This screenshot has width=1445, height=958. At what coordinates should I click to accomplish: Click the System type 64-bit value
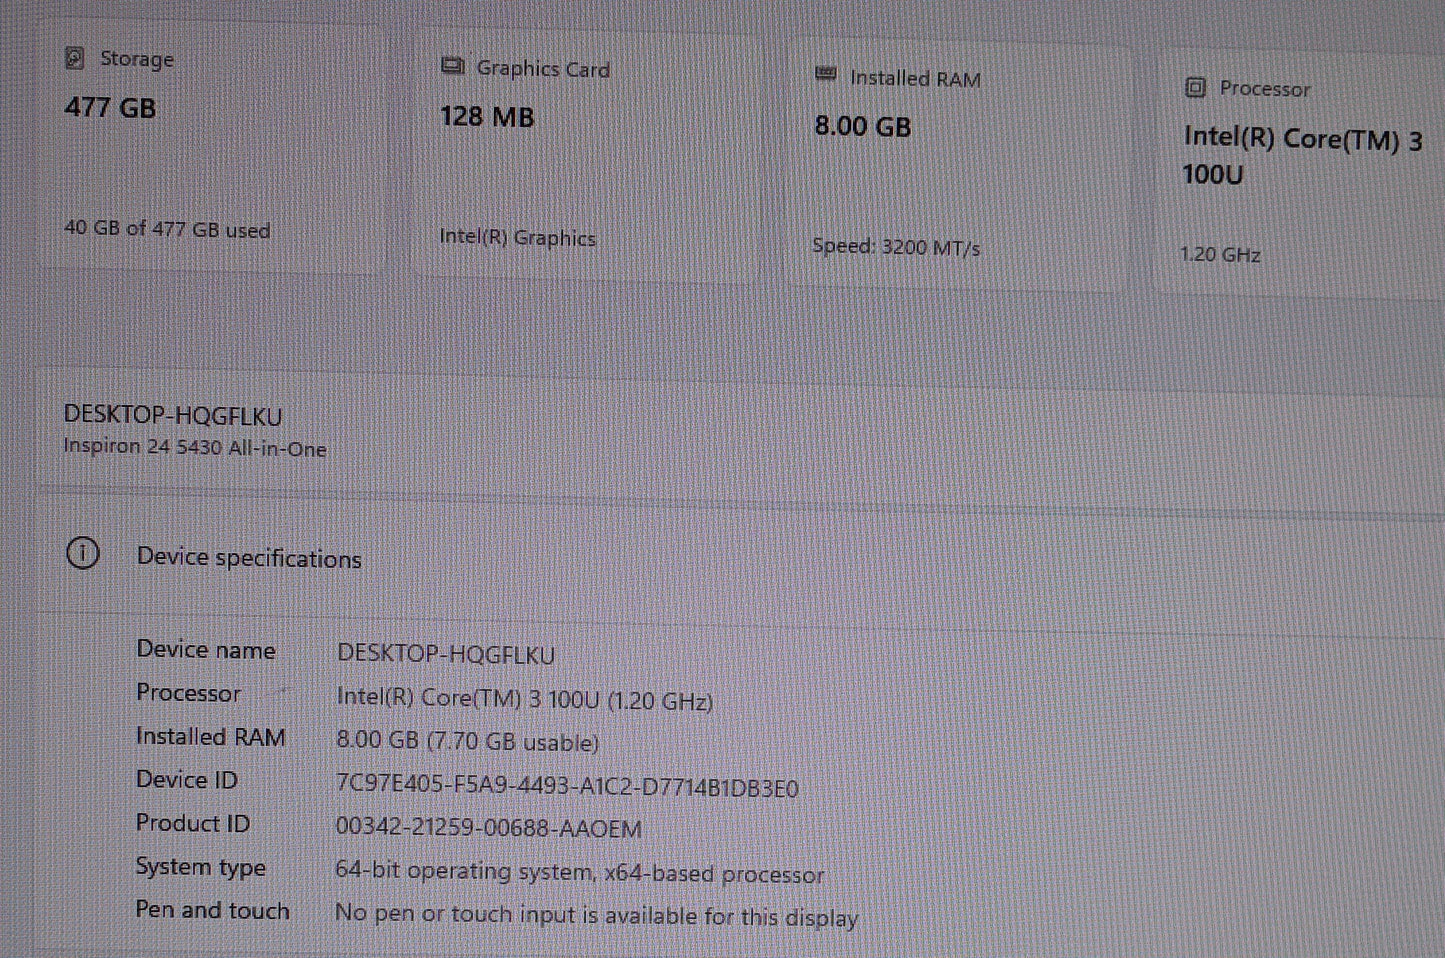pyautogui.click(x=580, y=873)
